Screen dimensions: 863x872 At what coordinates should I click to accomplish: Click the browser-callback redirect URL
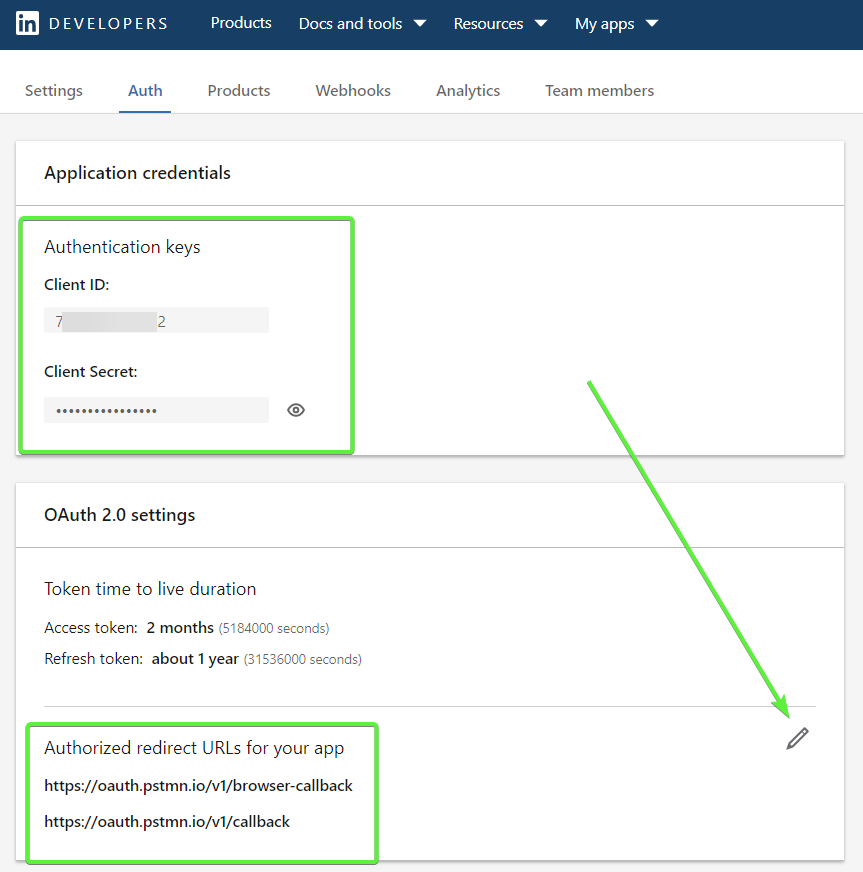[x=199, y=785]
